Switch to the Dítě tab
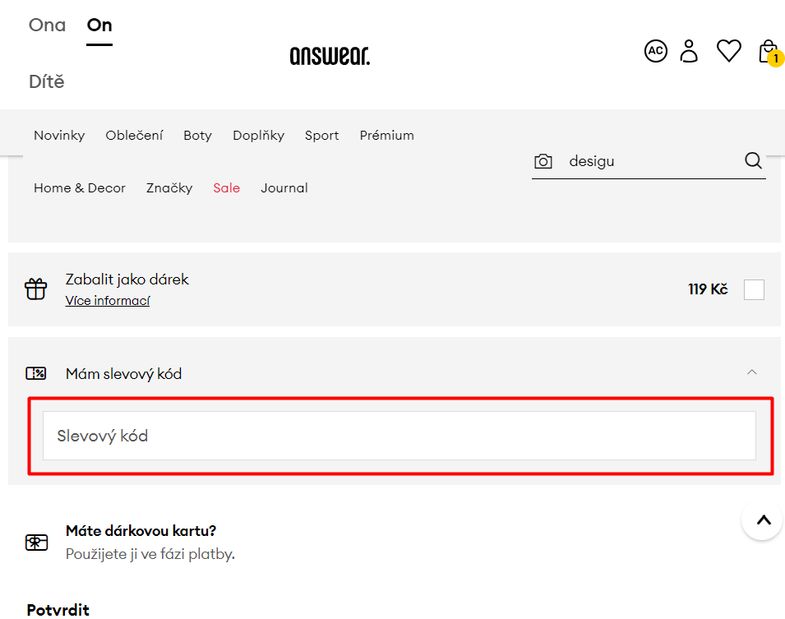 click(x=47, y=82)
